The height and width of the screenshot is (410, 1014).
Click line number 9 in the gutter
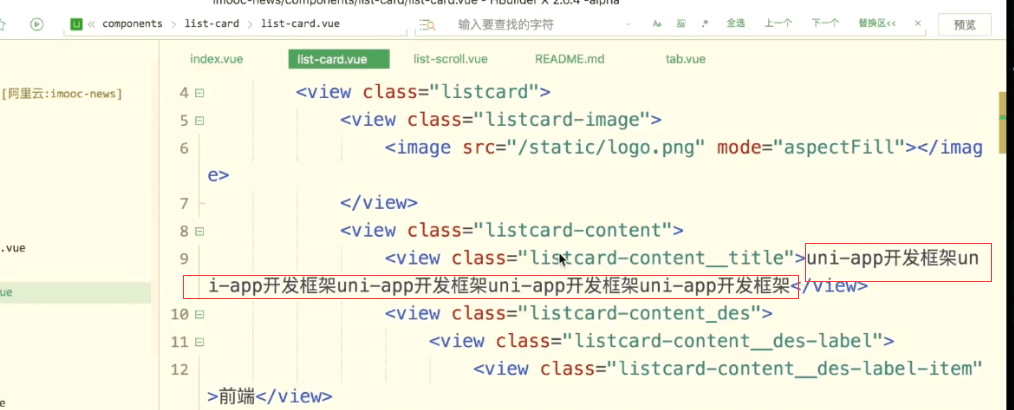coord(184,259)
